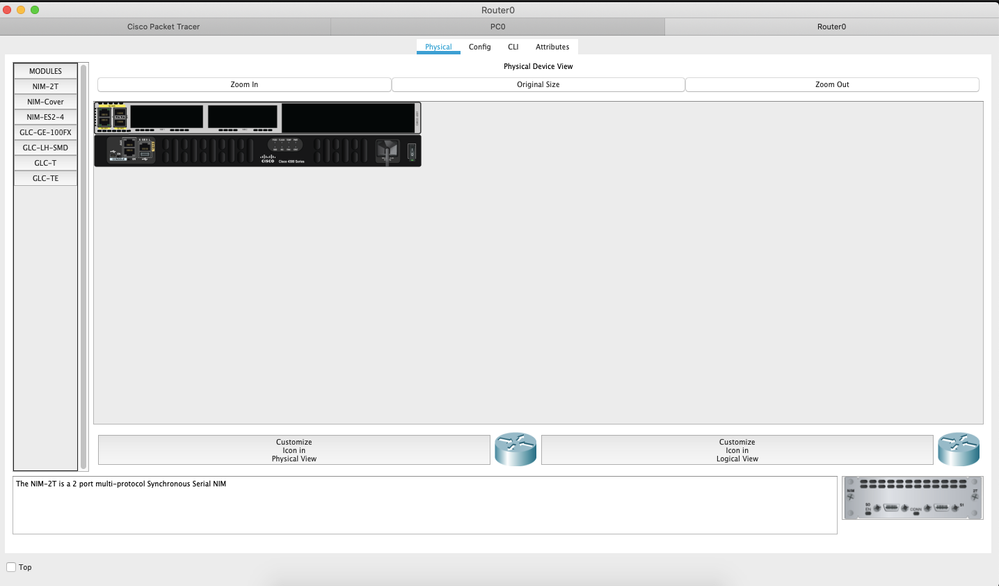This screenshot has width=999, height=586.
Task: Click the second empty NIM slot on router
Action: tap(243, 117)
